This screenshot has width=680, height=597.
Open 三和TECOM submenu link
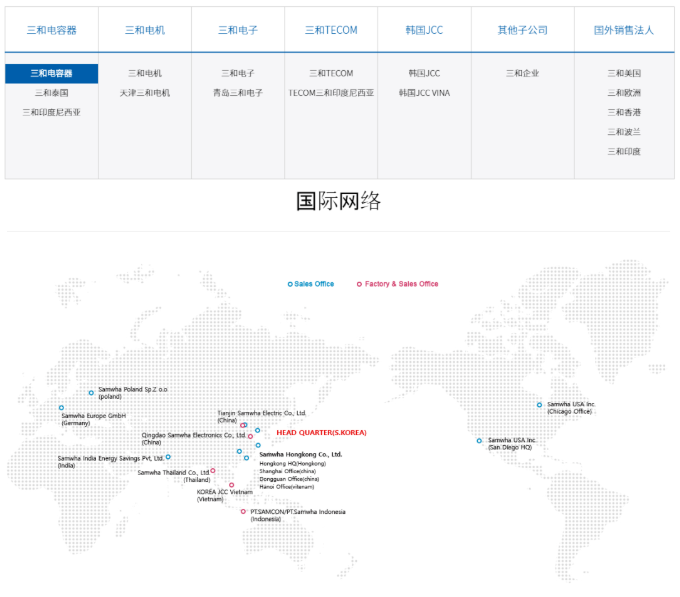coord(331,73)
